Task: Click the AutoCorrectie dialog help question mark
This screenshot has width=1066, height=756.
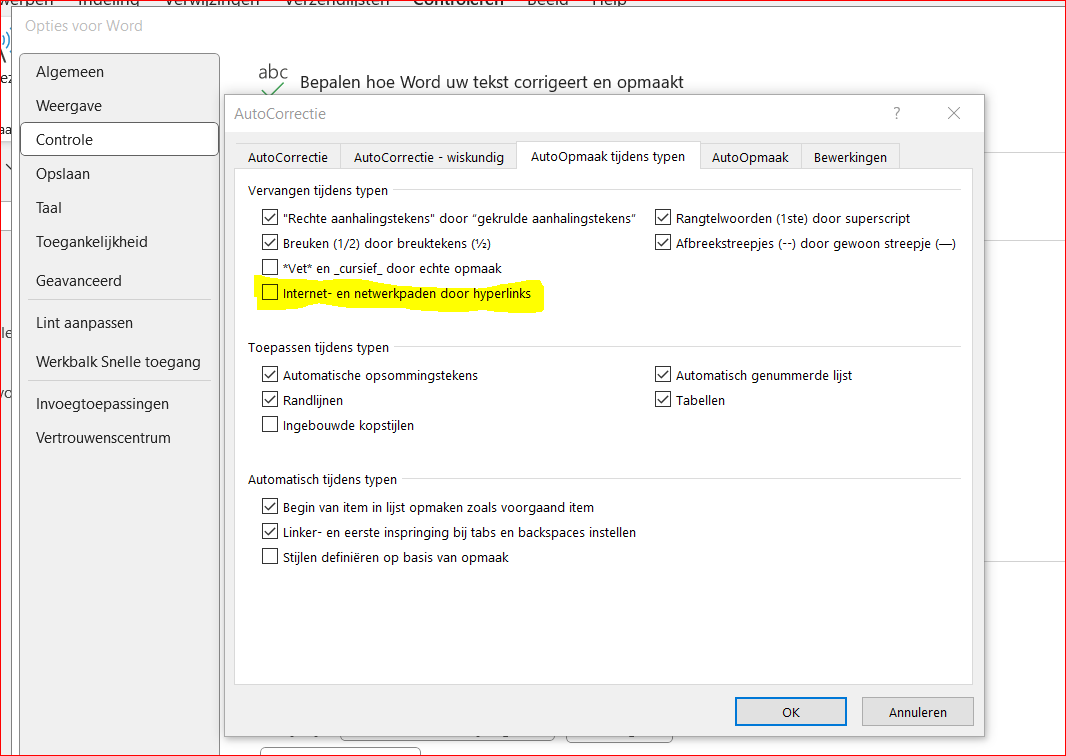Action: tap(897, 114)
